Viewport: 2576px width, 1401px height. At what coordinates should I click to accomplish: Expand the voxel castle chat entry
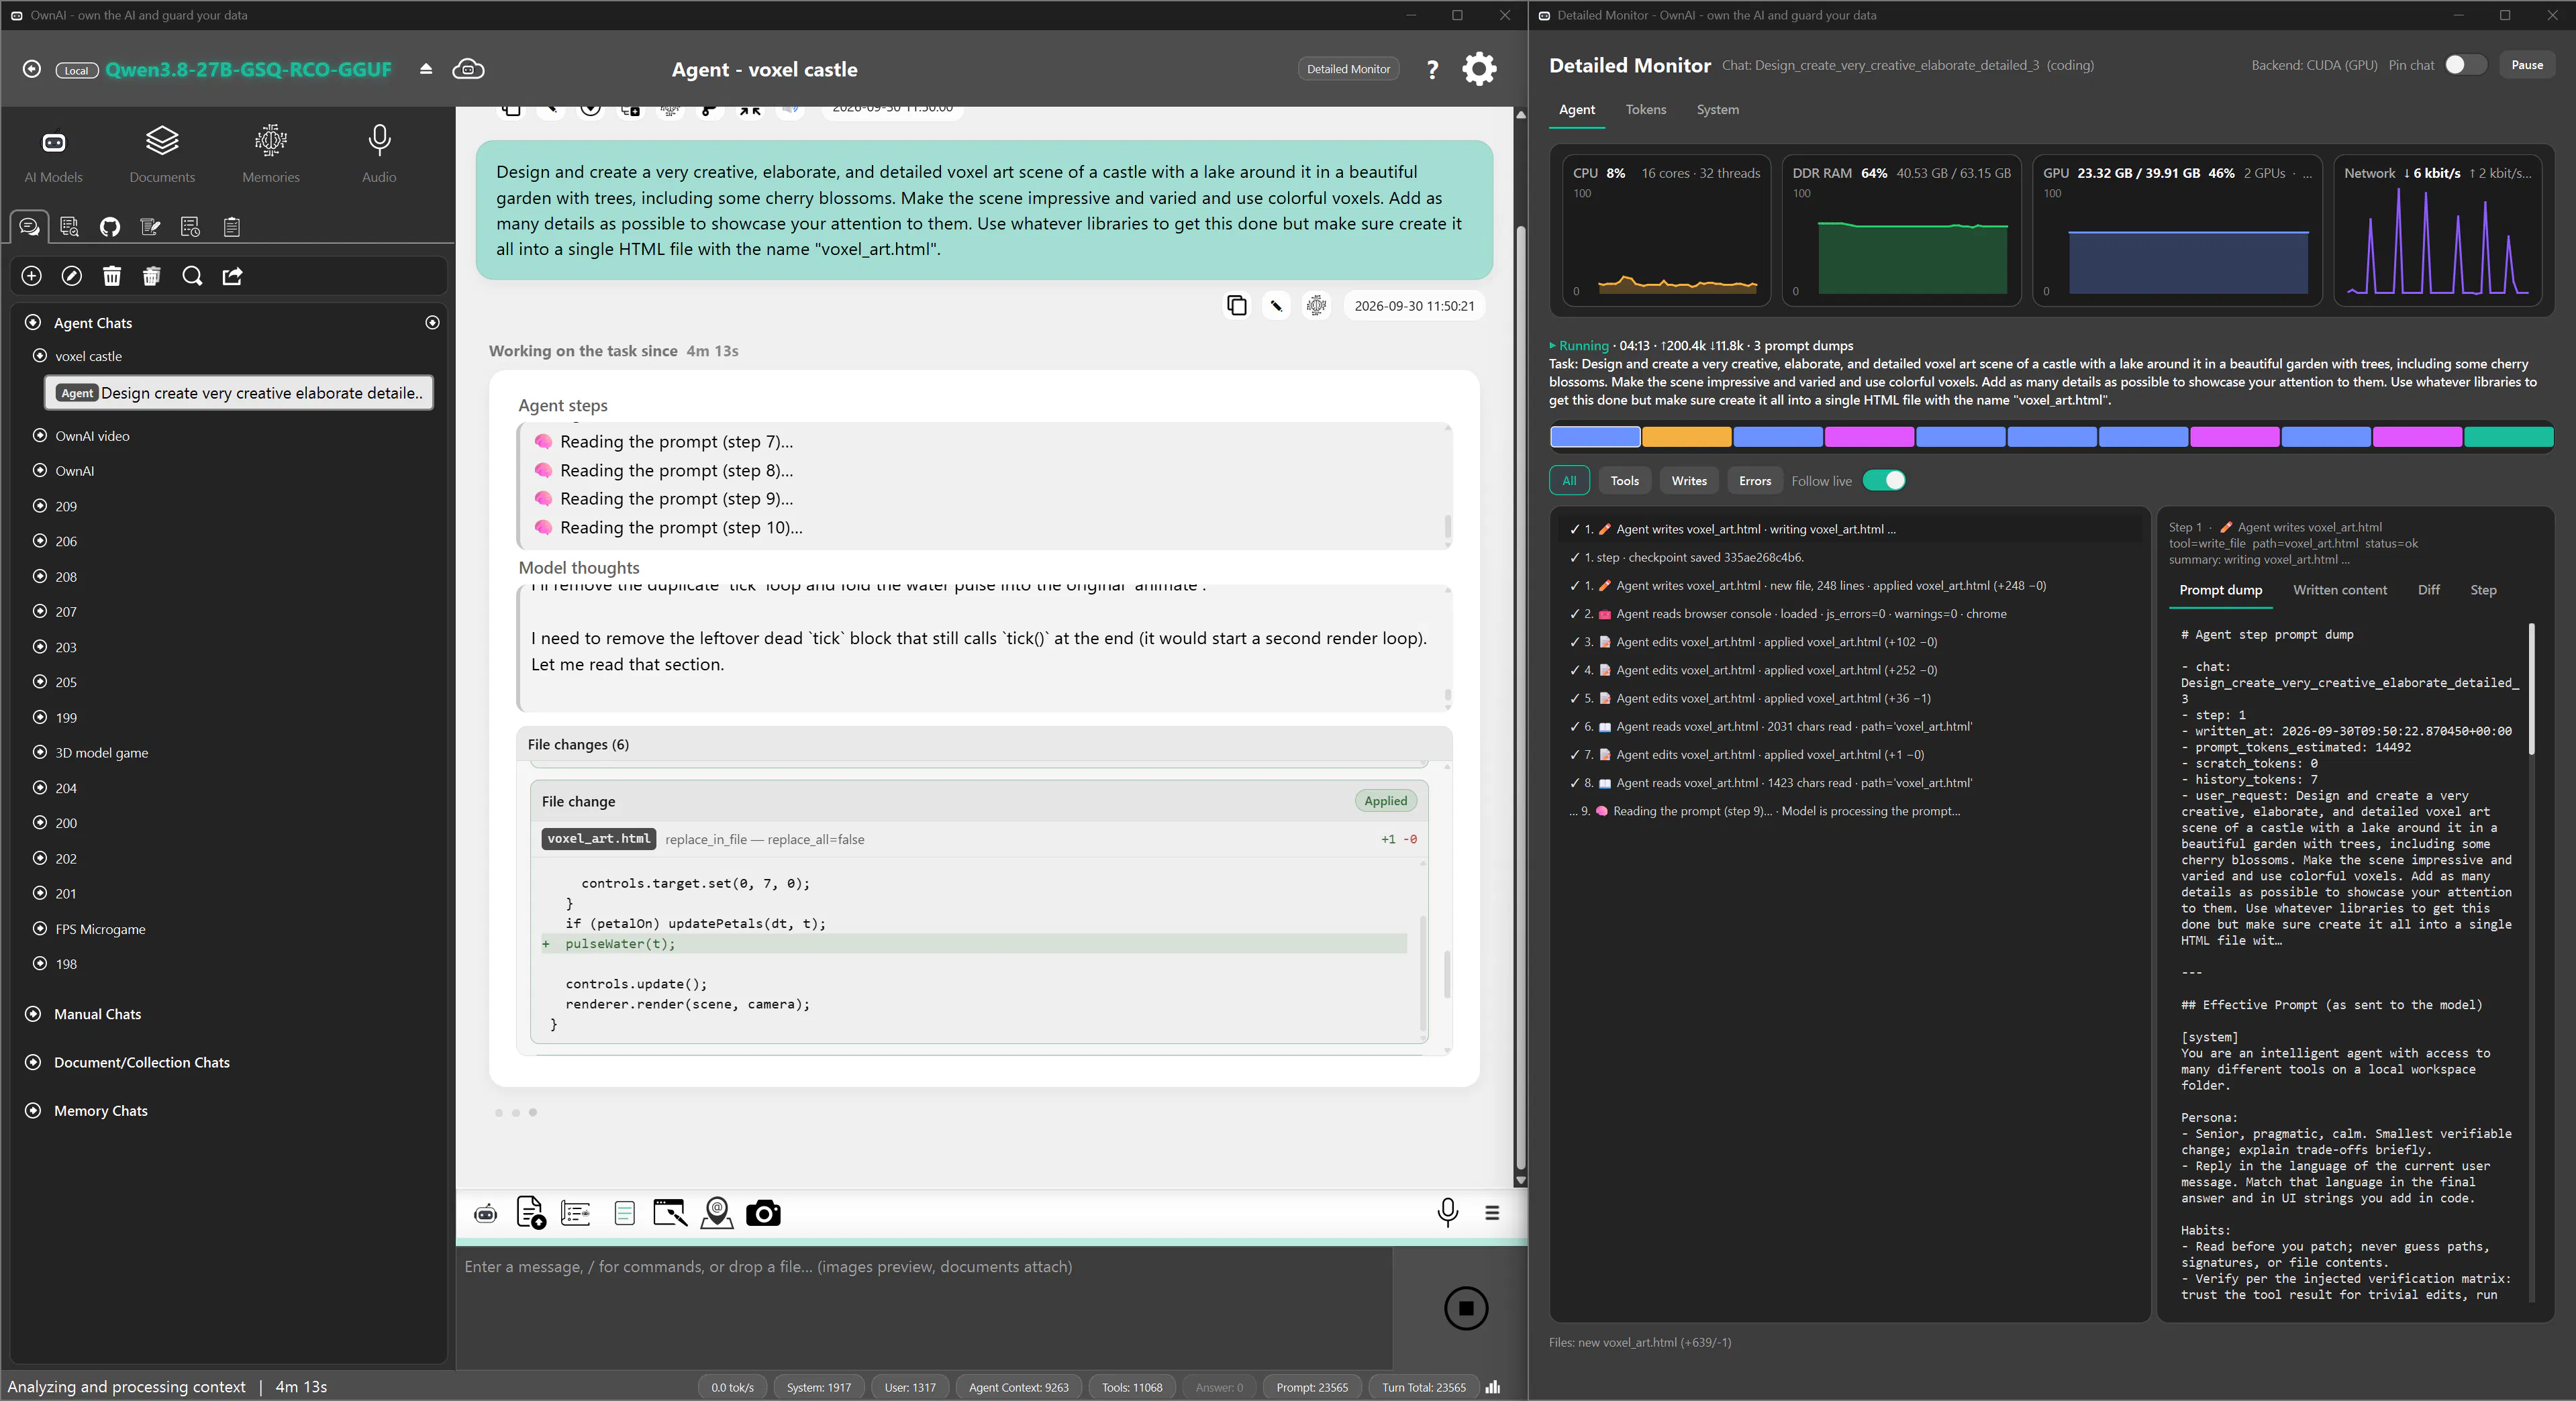[40, 356]
